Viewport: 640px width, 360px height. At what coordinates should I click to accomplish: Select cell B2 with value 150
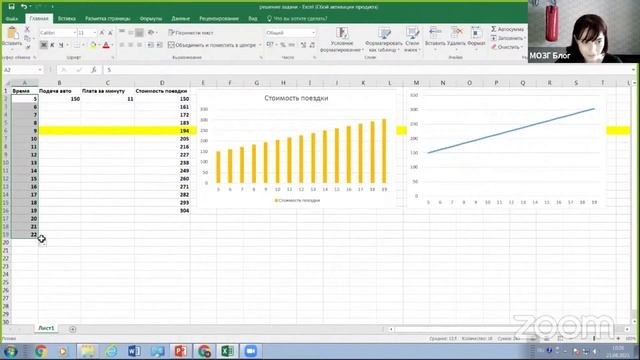click(59, 99)
